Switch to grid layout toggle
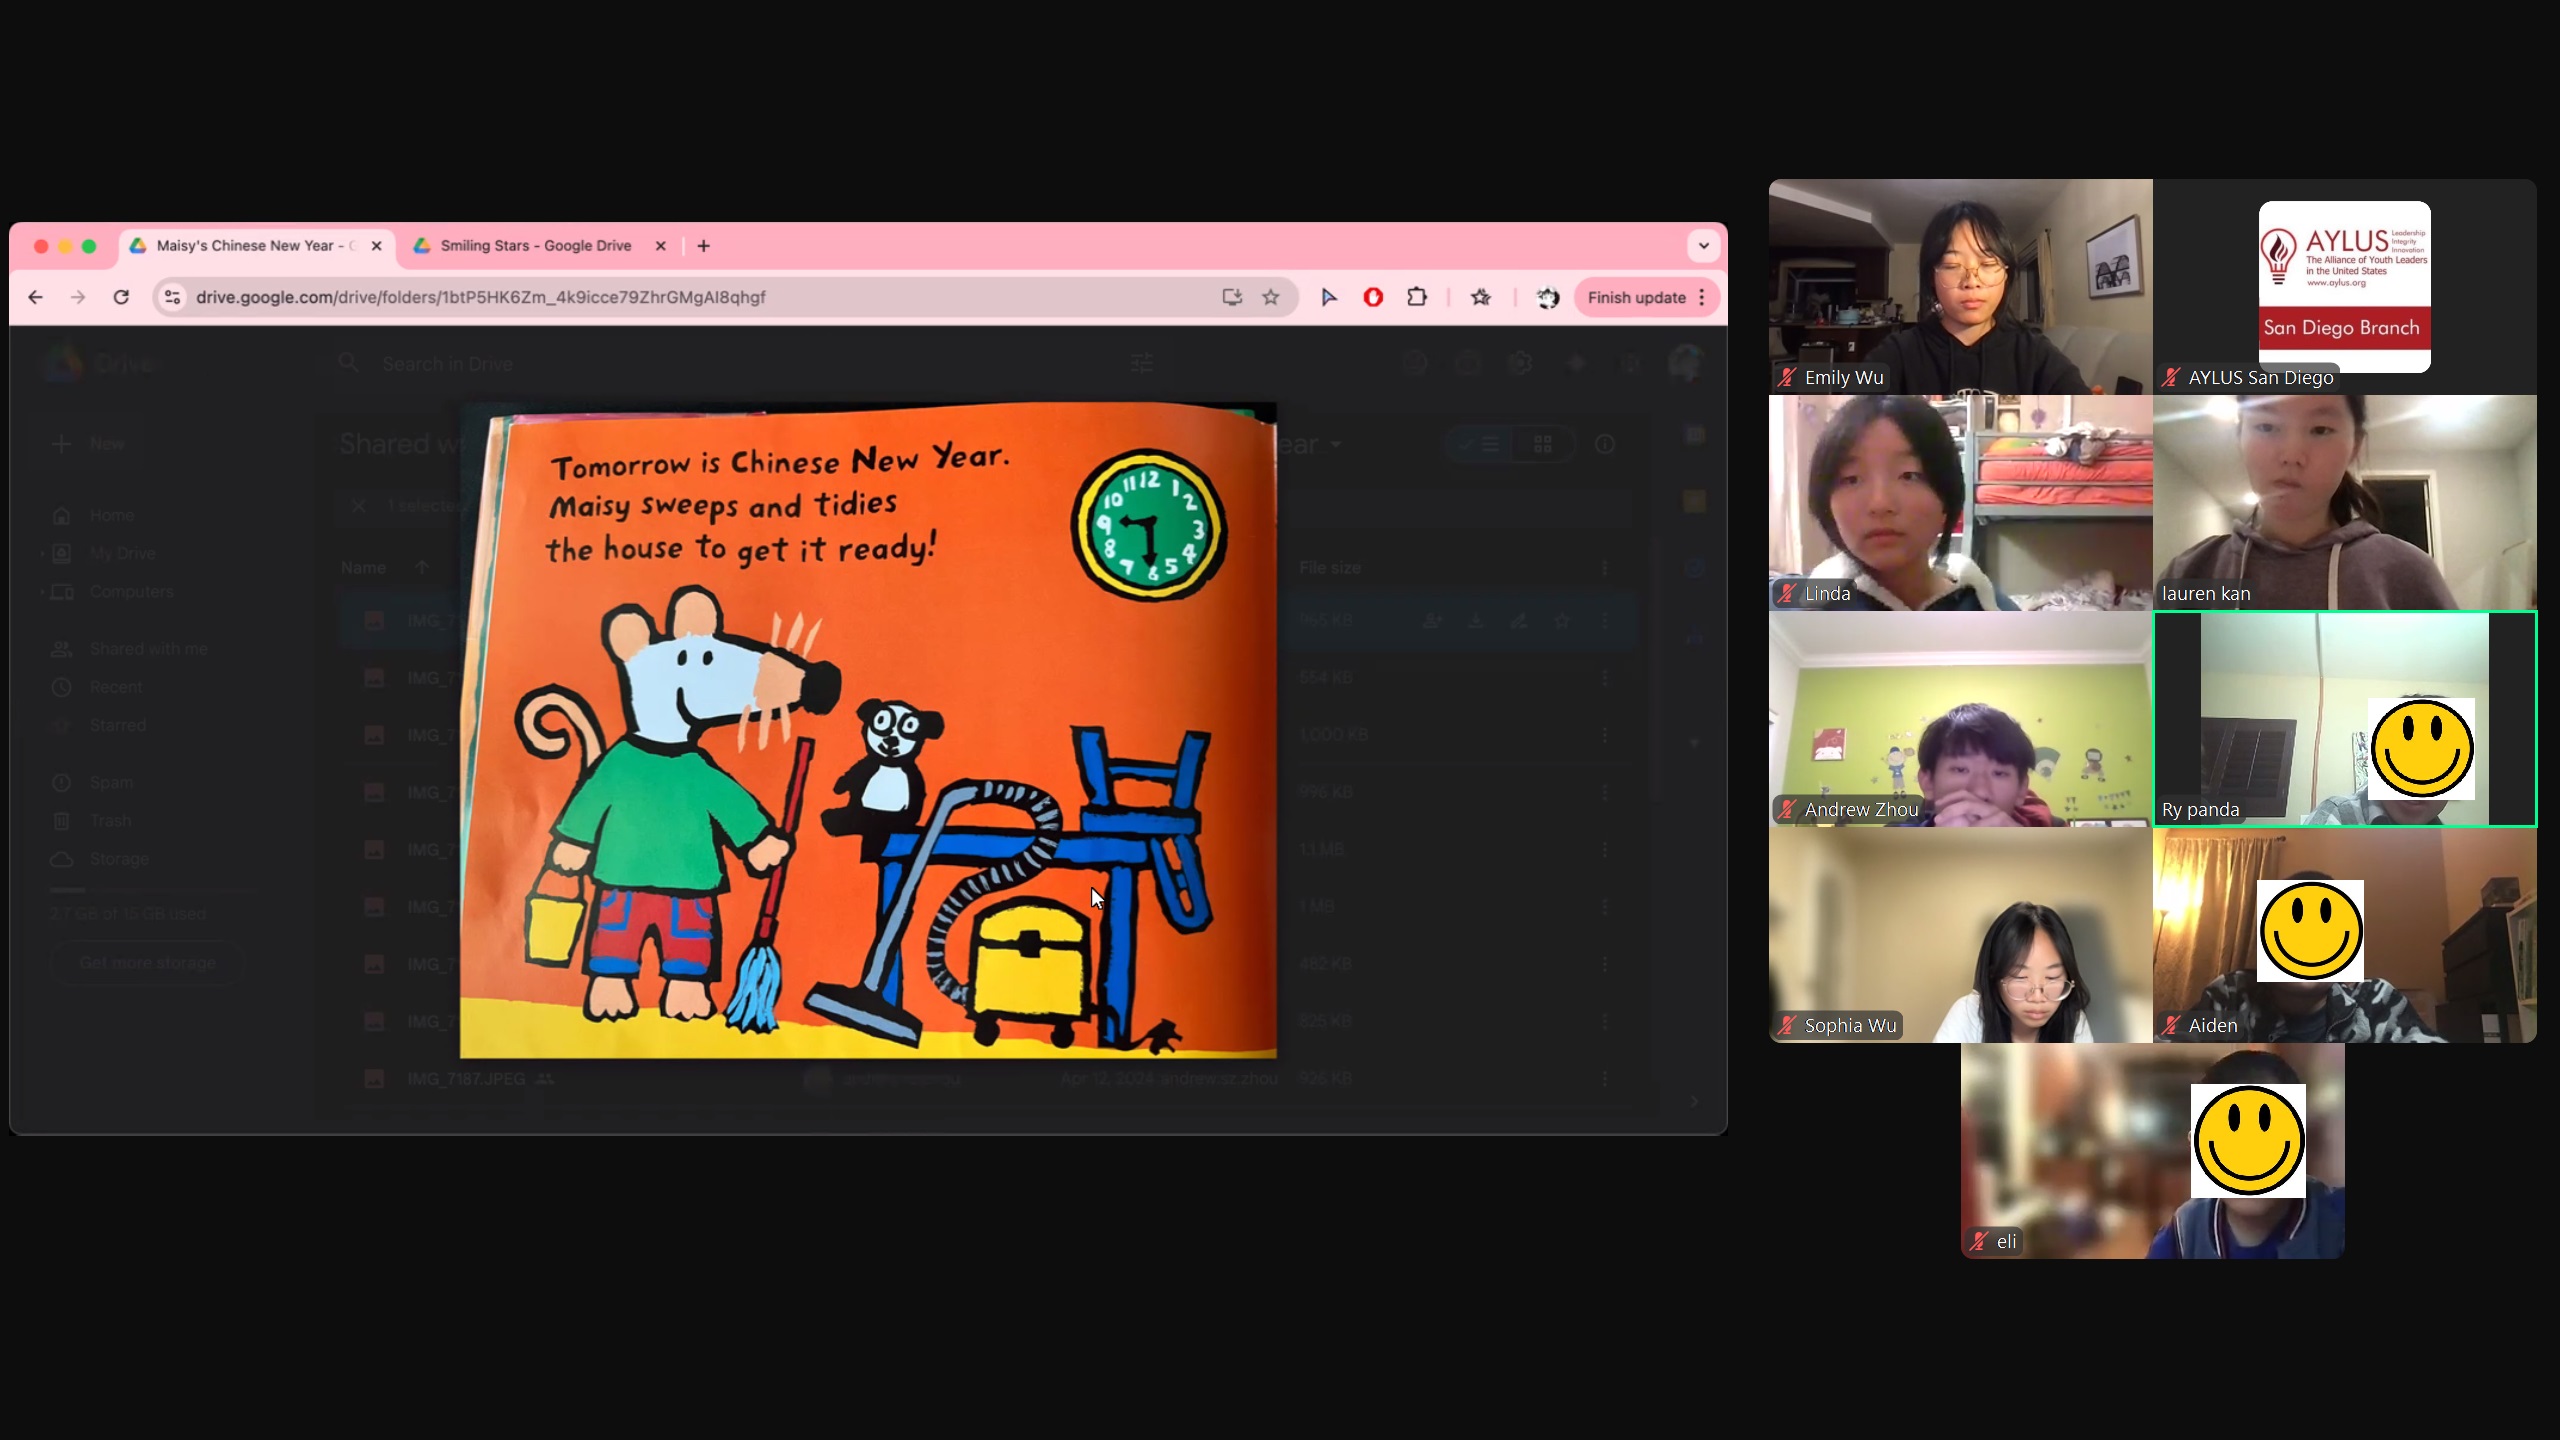Image resolution: width=2560 pixels, height=1440 pixels. tap(1543, 444)
